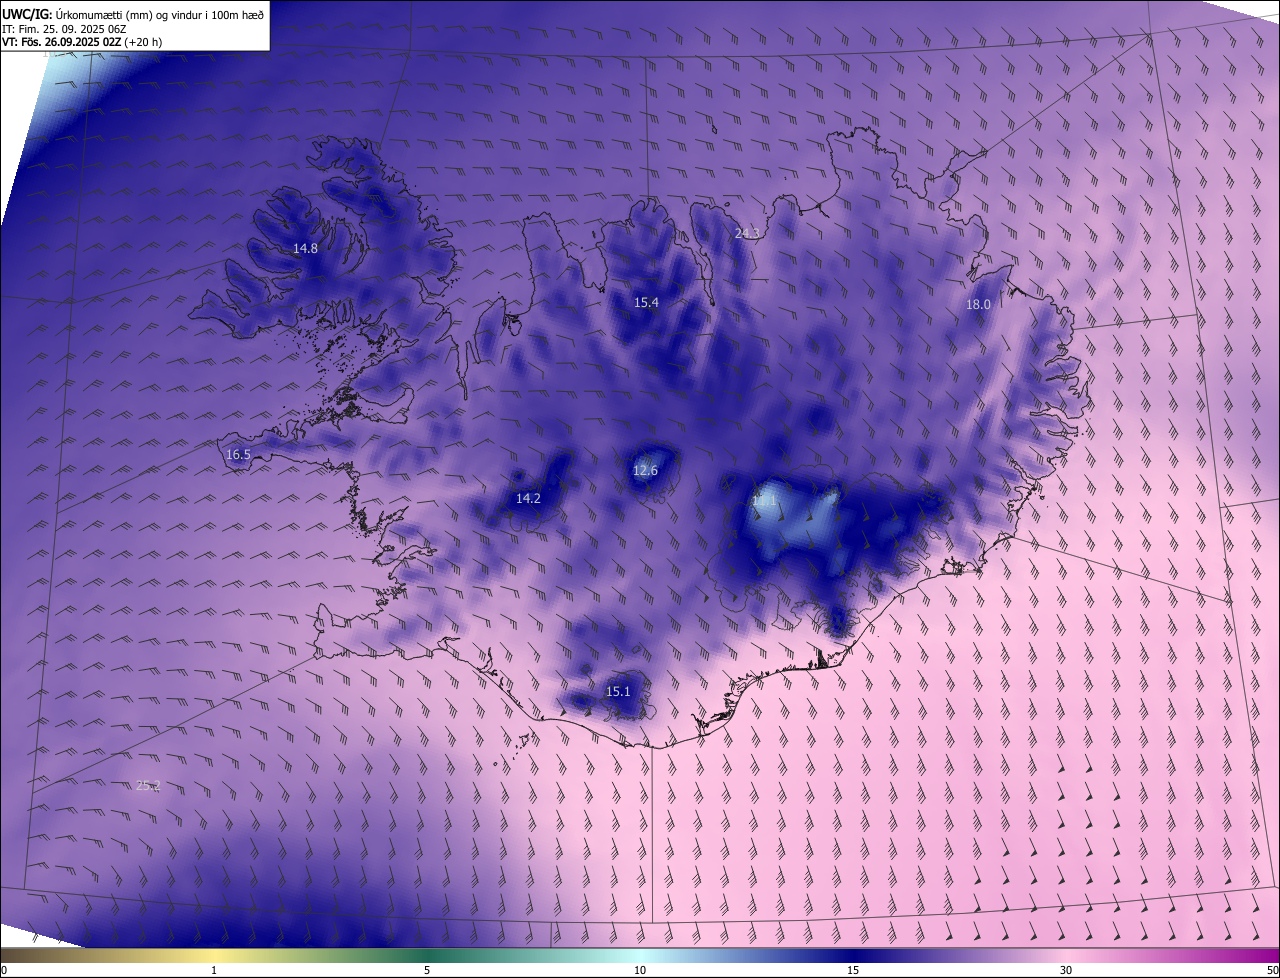This screenshot has width=1280, height=978.
Task: Click the 14.8 value over the Westfjords
Action: 305,248
